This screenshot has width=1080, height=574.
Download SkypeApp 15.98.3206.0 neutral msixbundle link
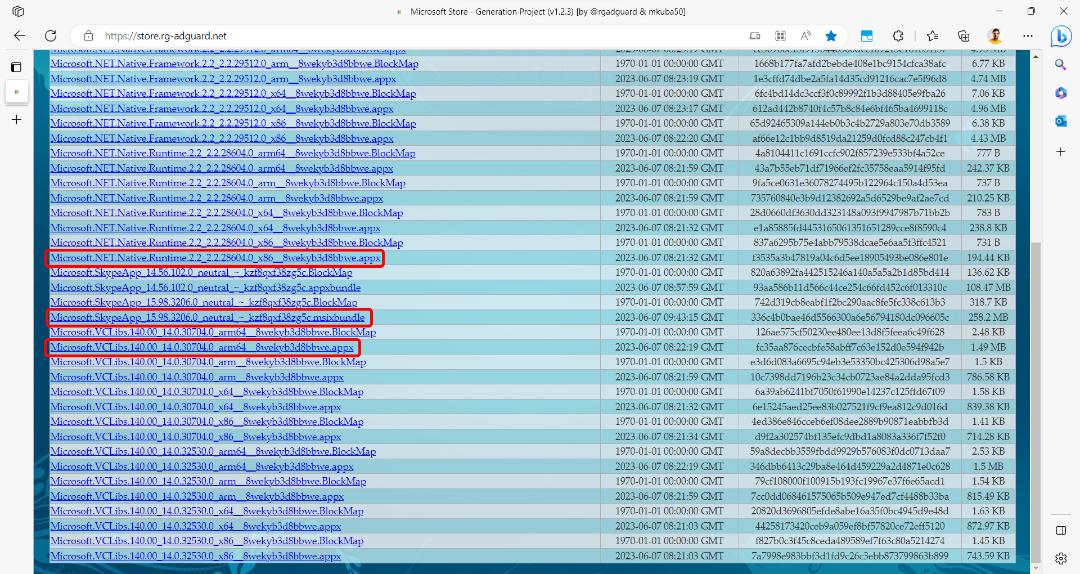tap(207, 318)
